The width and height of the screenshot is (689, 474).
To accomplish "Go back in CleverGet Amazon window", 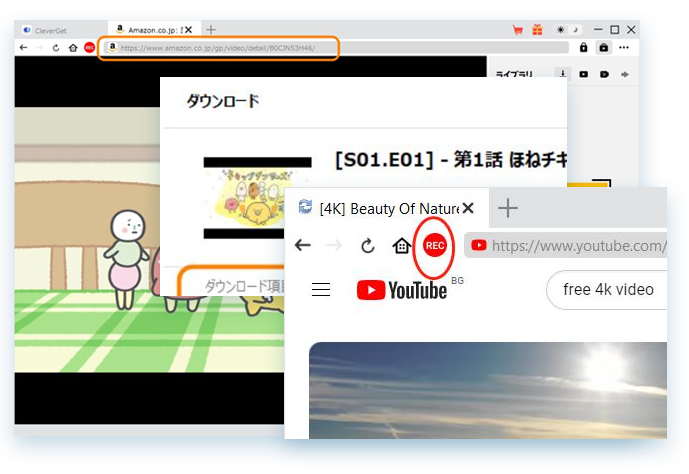I will [x=24, y=47].
